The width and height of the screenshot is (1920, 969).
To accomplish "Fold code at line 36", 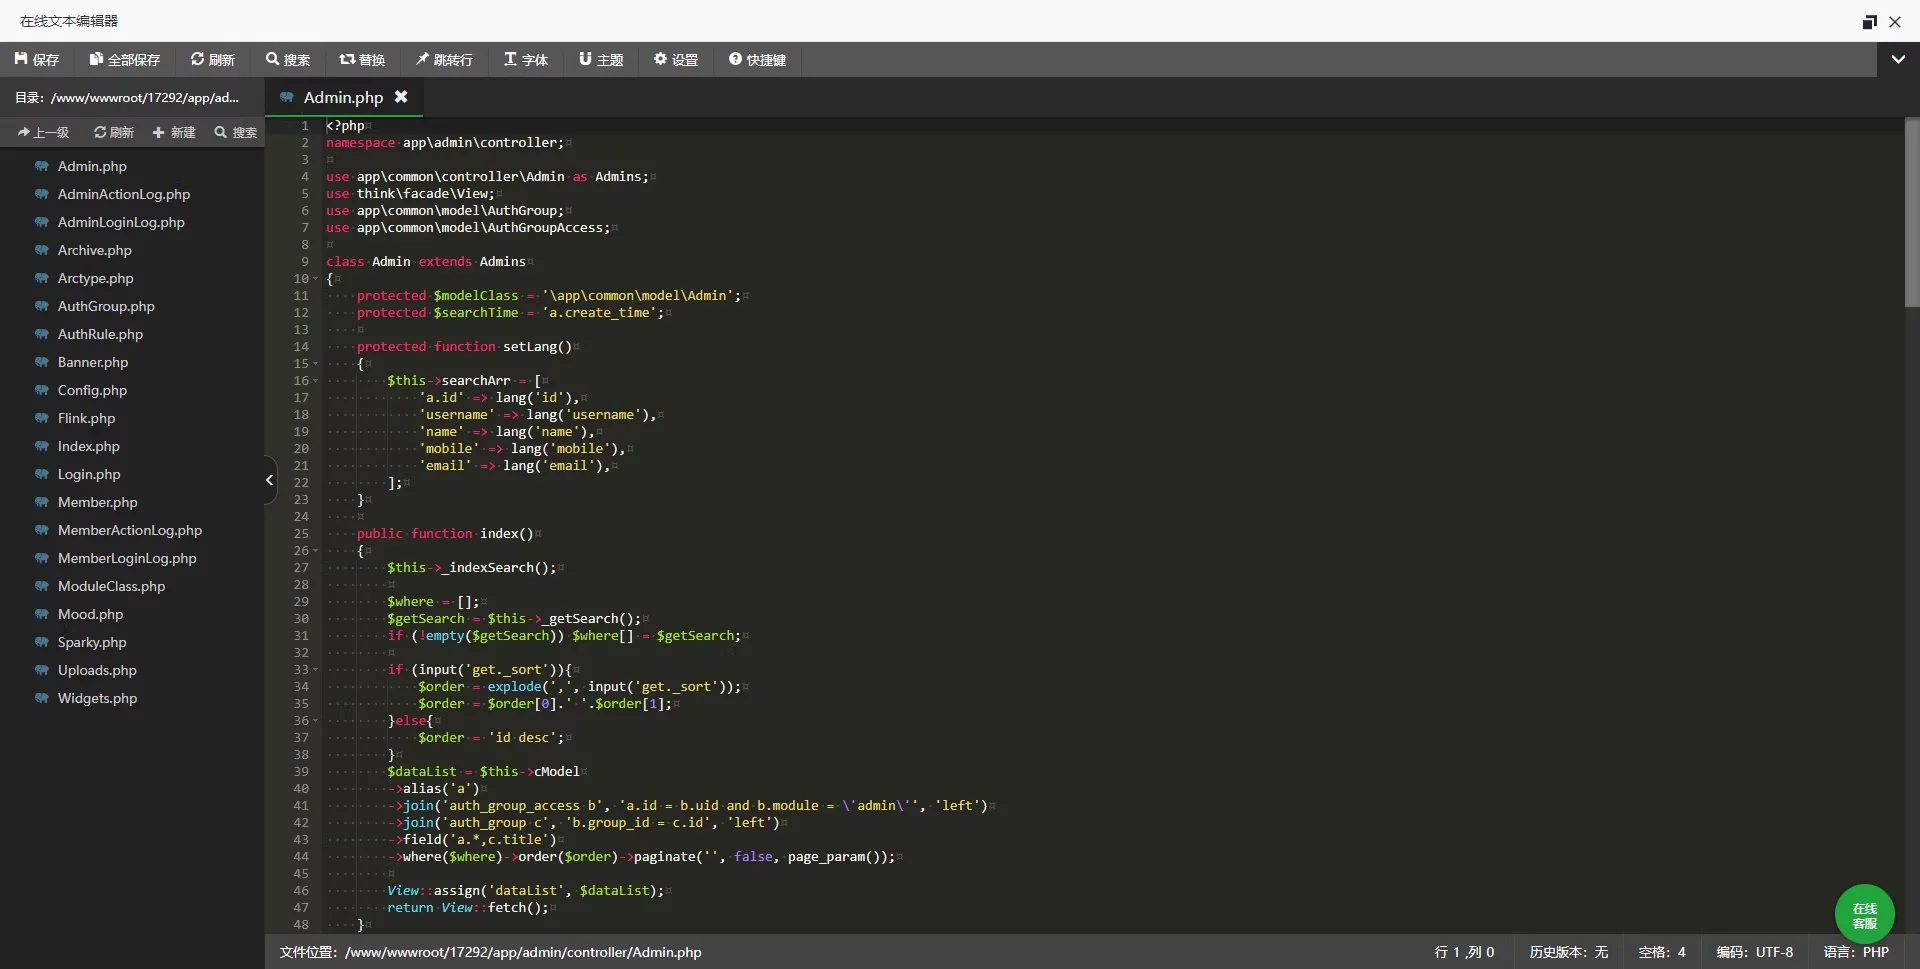I will pyautogui.click(x=316, y=721).
